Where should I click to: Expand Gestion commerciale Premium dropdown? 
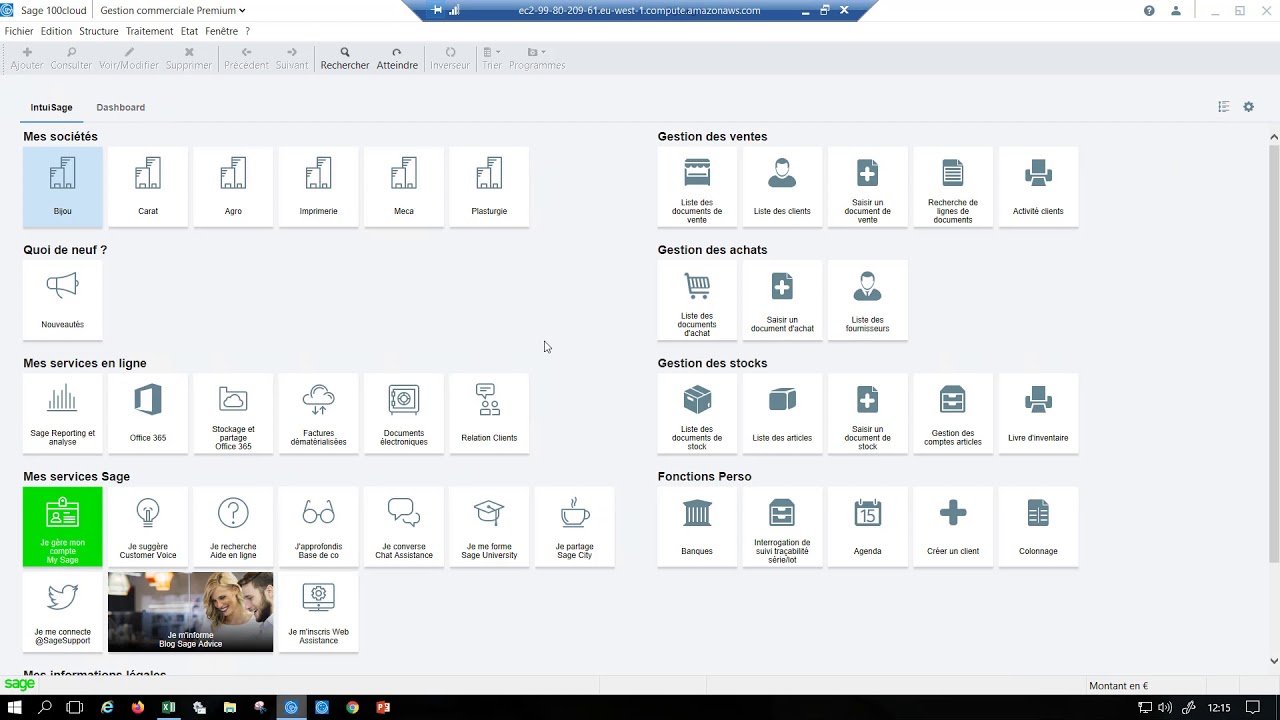point(173,10)
